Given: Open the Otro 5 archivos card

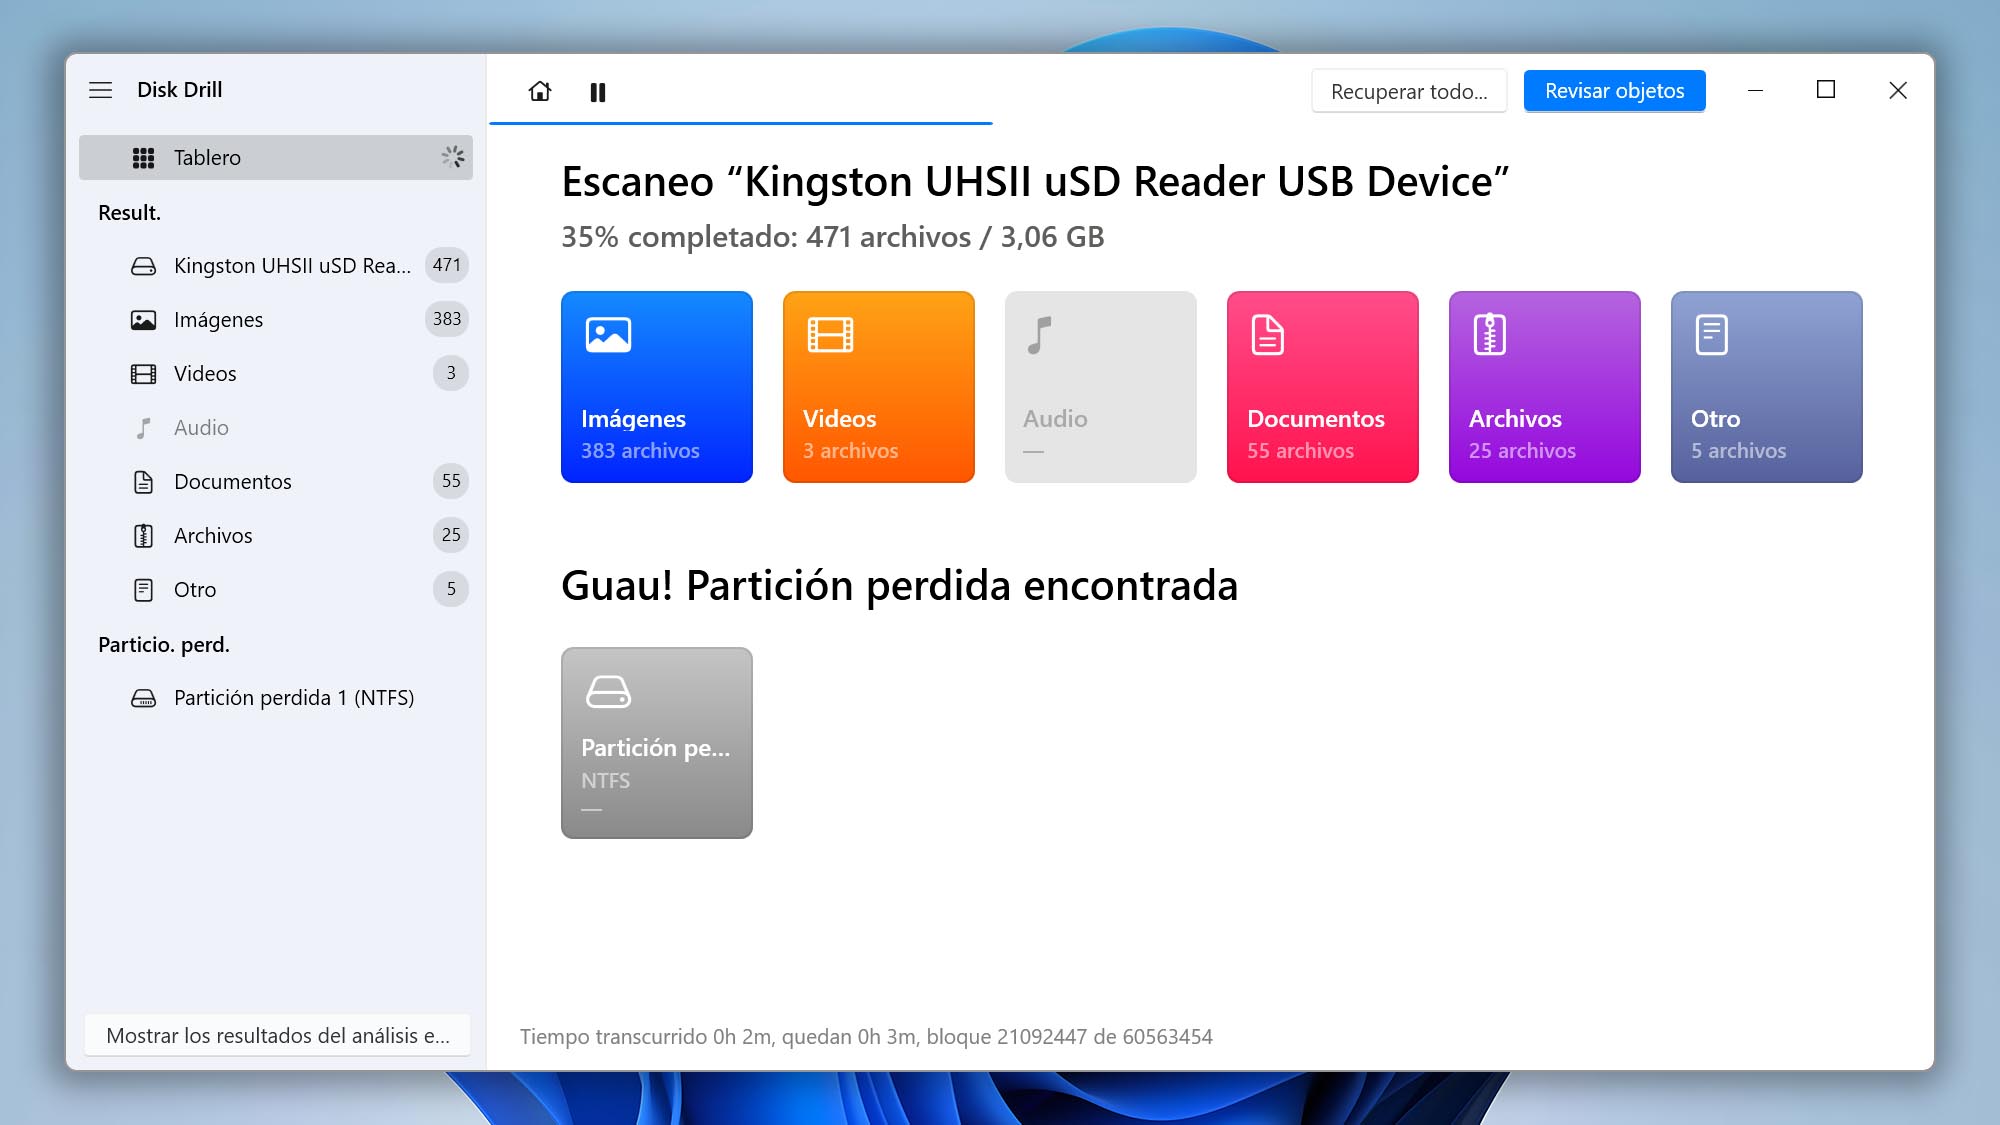Looking at the screenshot, I should [x=1767, y=387].
